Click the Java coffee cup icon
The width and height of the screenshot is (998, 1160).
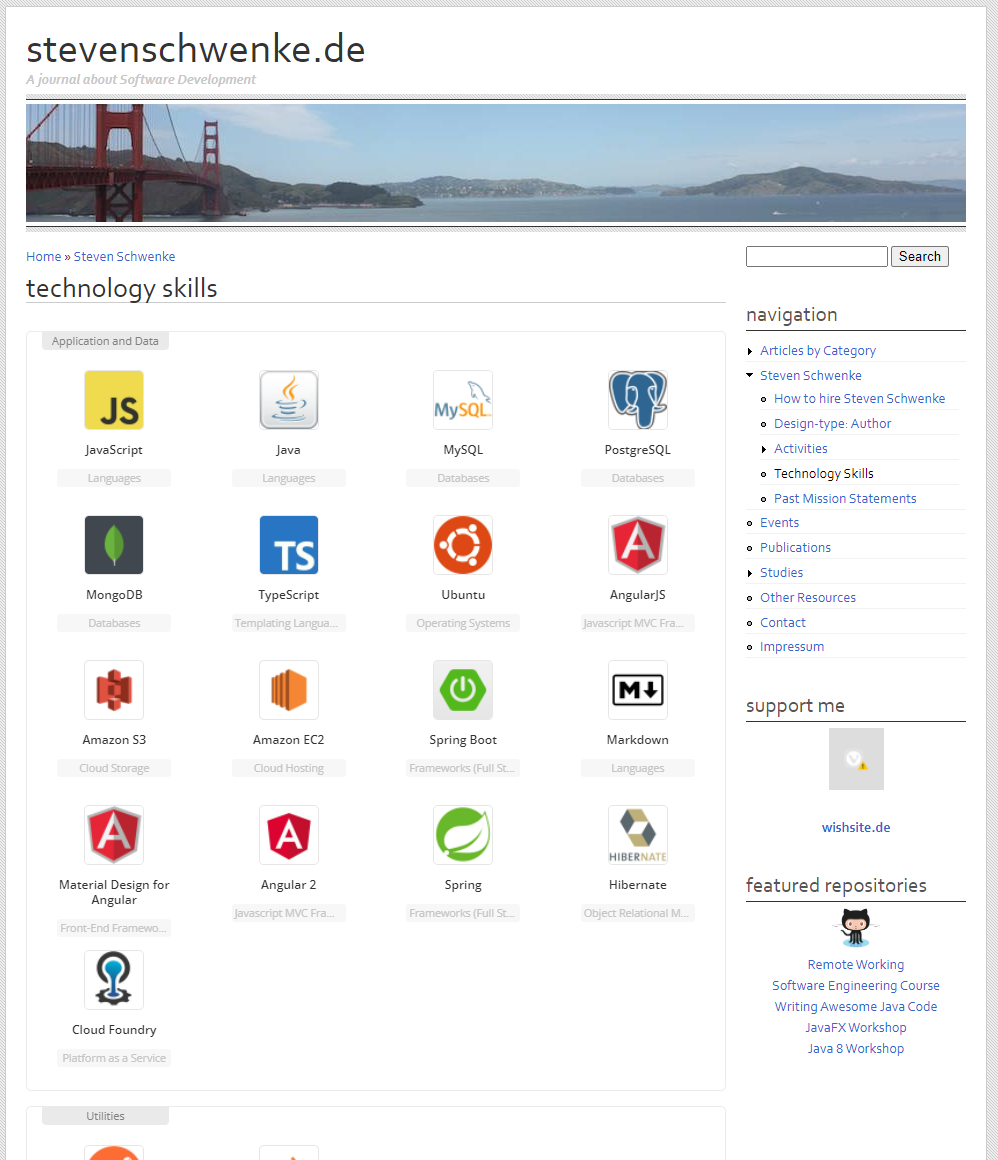click(289, 400)
